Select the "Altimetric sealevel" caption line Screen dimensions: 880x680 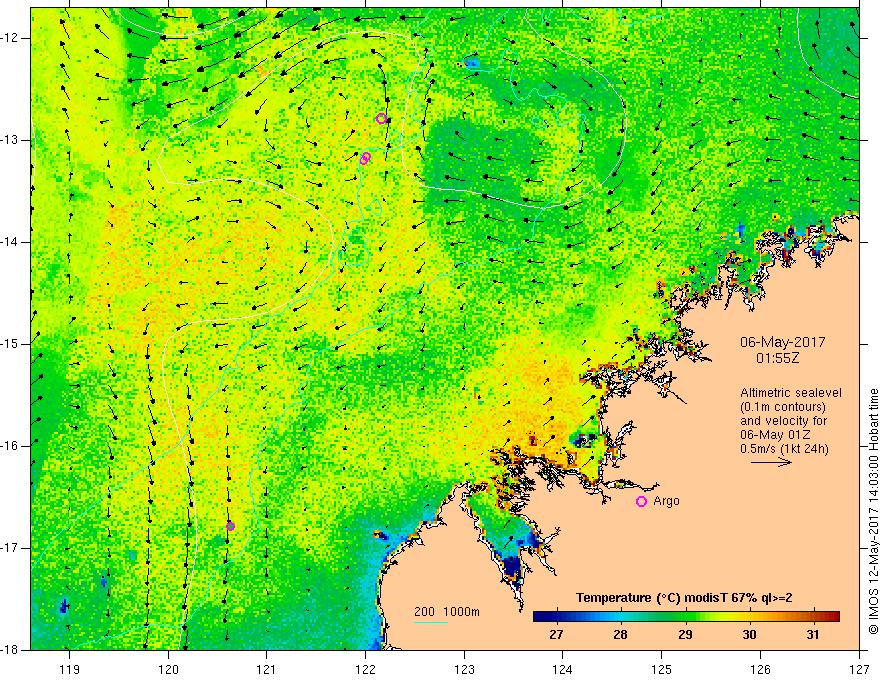[791, 393]
